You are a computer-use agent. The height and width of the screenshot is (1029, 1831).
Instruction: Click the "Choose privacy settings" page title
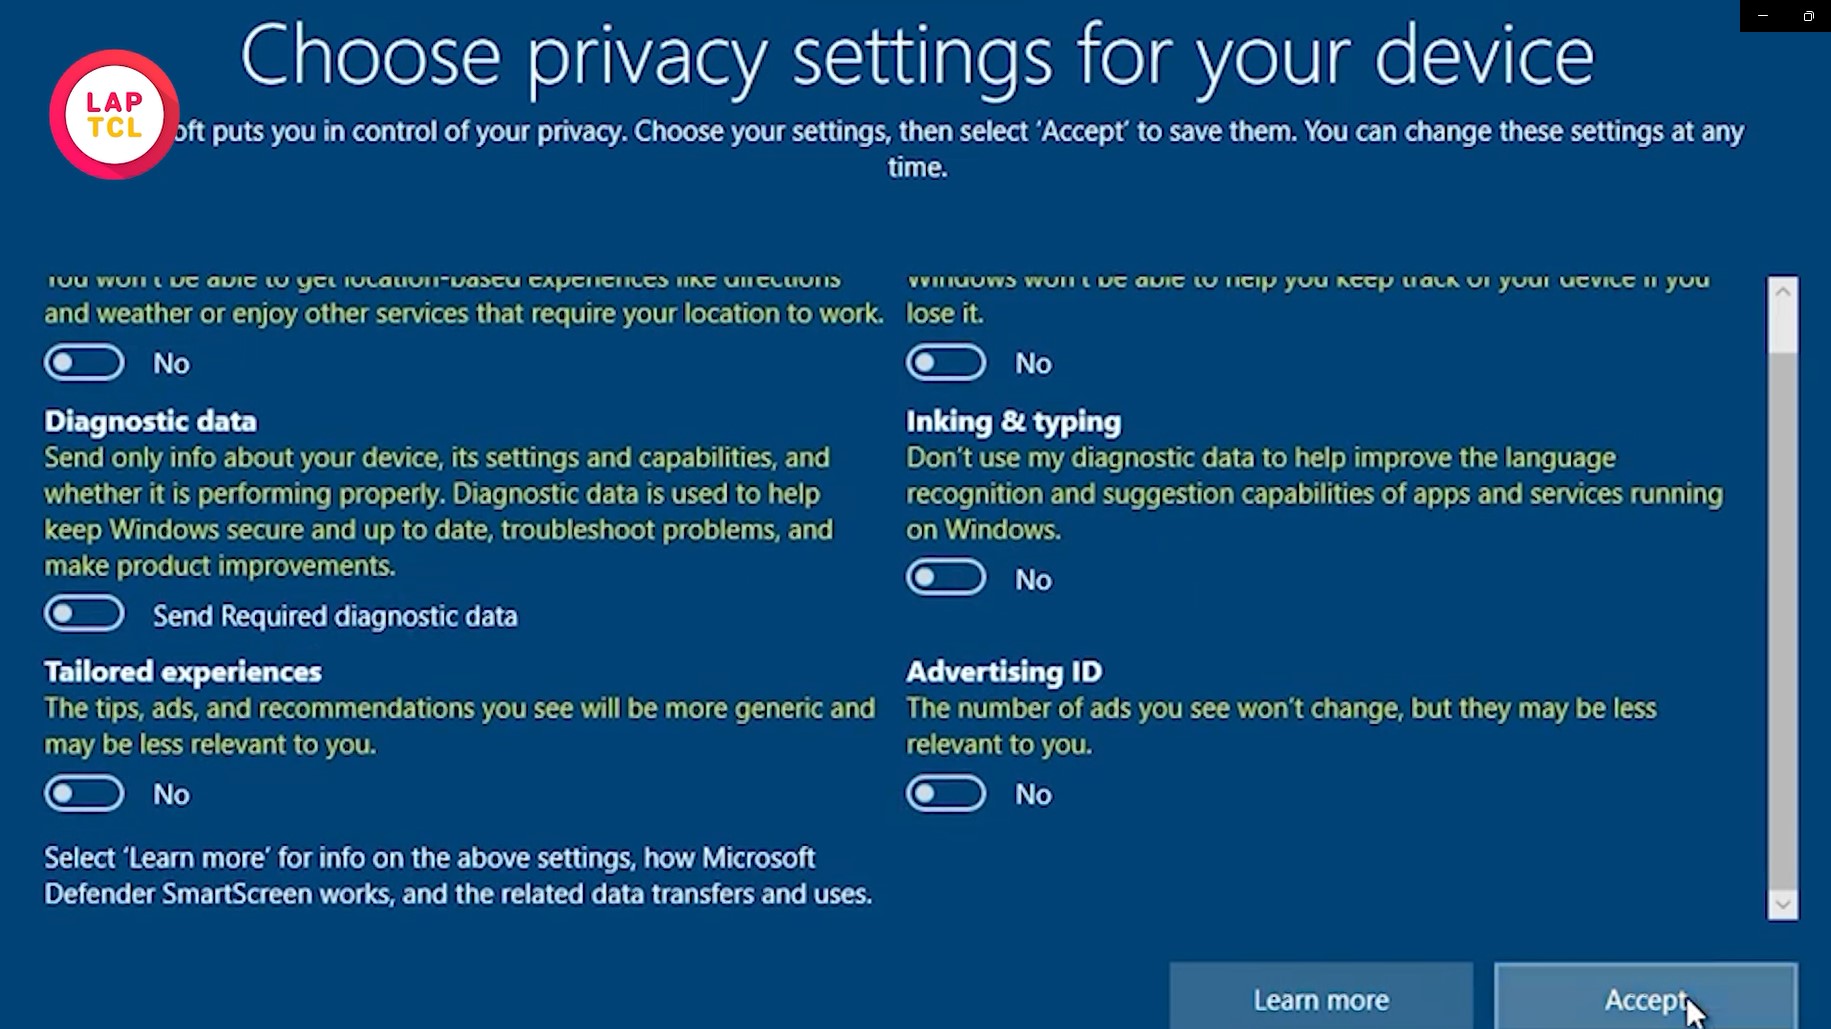916,55
